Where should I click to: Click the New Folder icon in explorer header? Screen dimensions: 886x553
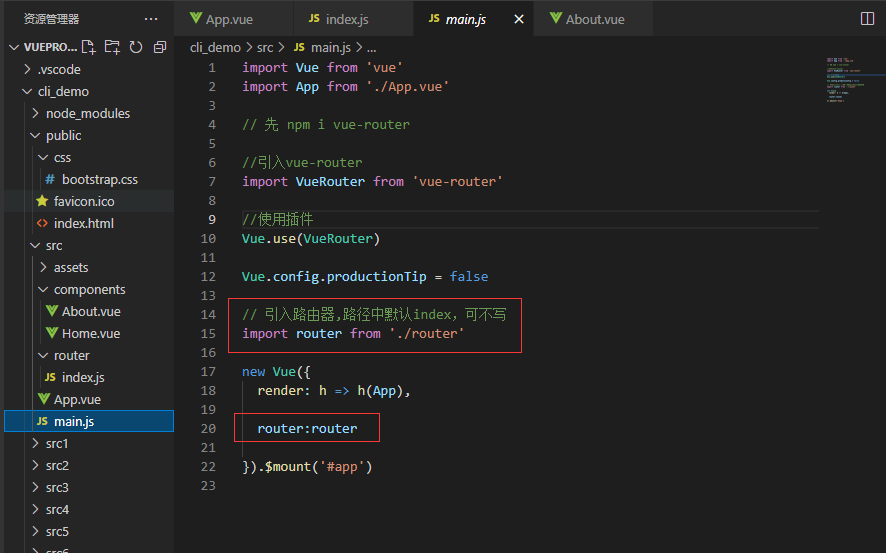112,47
